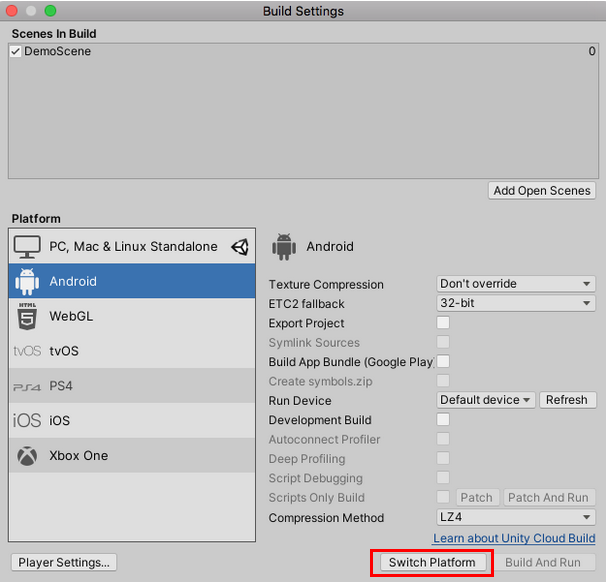Close the Build Settings window

point(12,11)
